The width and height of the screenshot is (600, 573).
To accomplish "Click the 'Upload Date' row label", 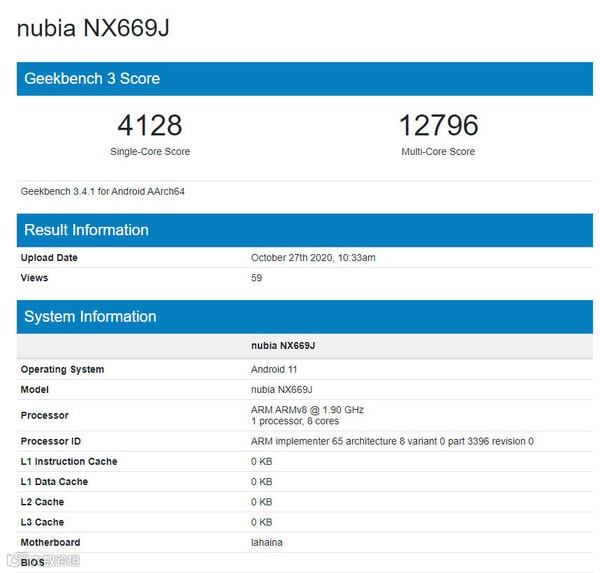I will (x=49, y=258).
